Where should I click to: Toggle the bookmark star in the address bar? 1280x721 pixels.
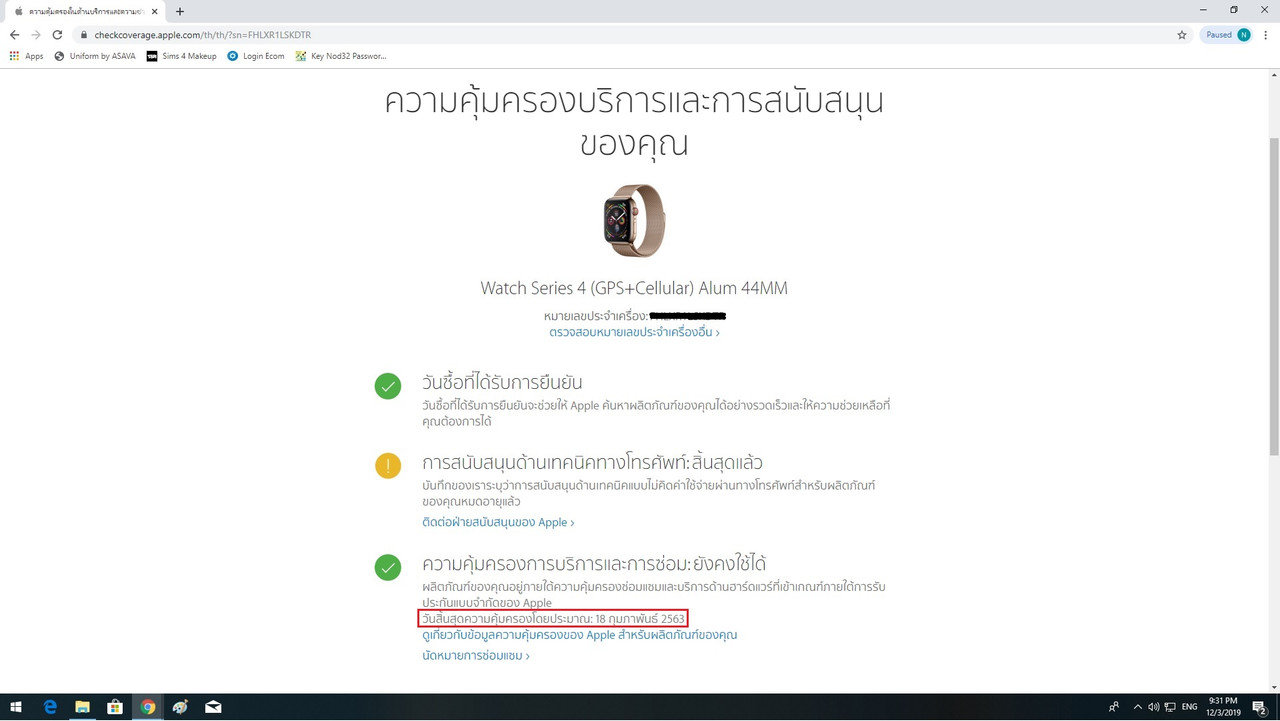(x=1181, y=33)
